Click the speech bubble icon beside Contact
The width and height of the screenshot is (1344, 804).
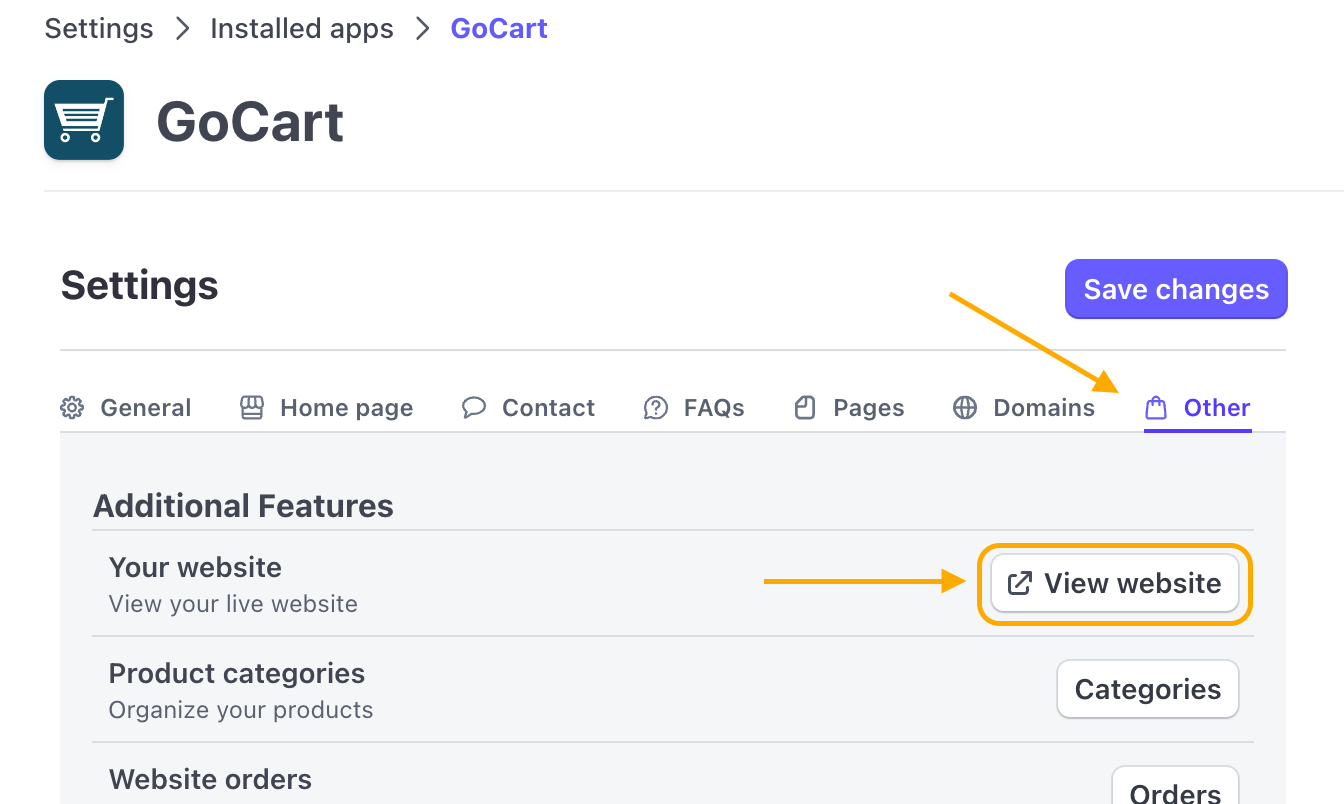click(473, 407)
